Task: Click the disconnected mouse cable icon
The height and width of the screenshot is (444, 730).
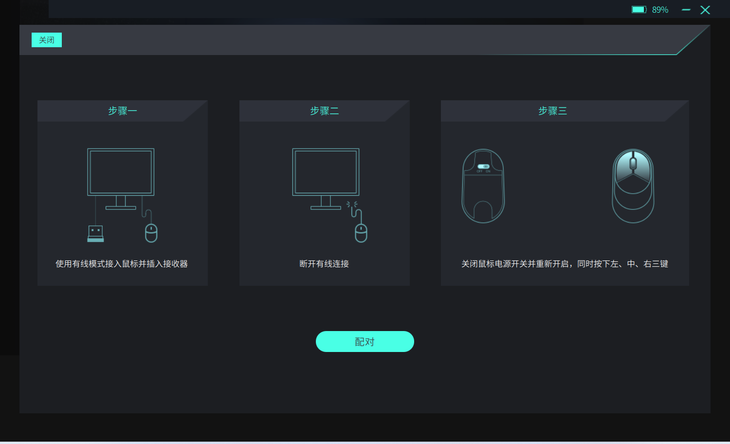Action: (358, 222)
